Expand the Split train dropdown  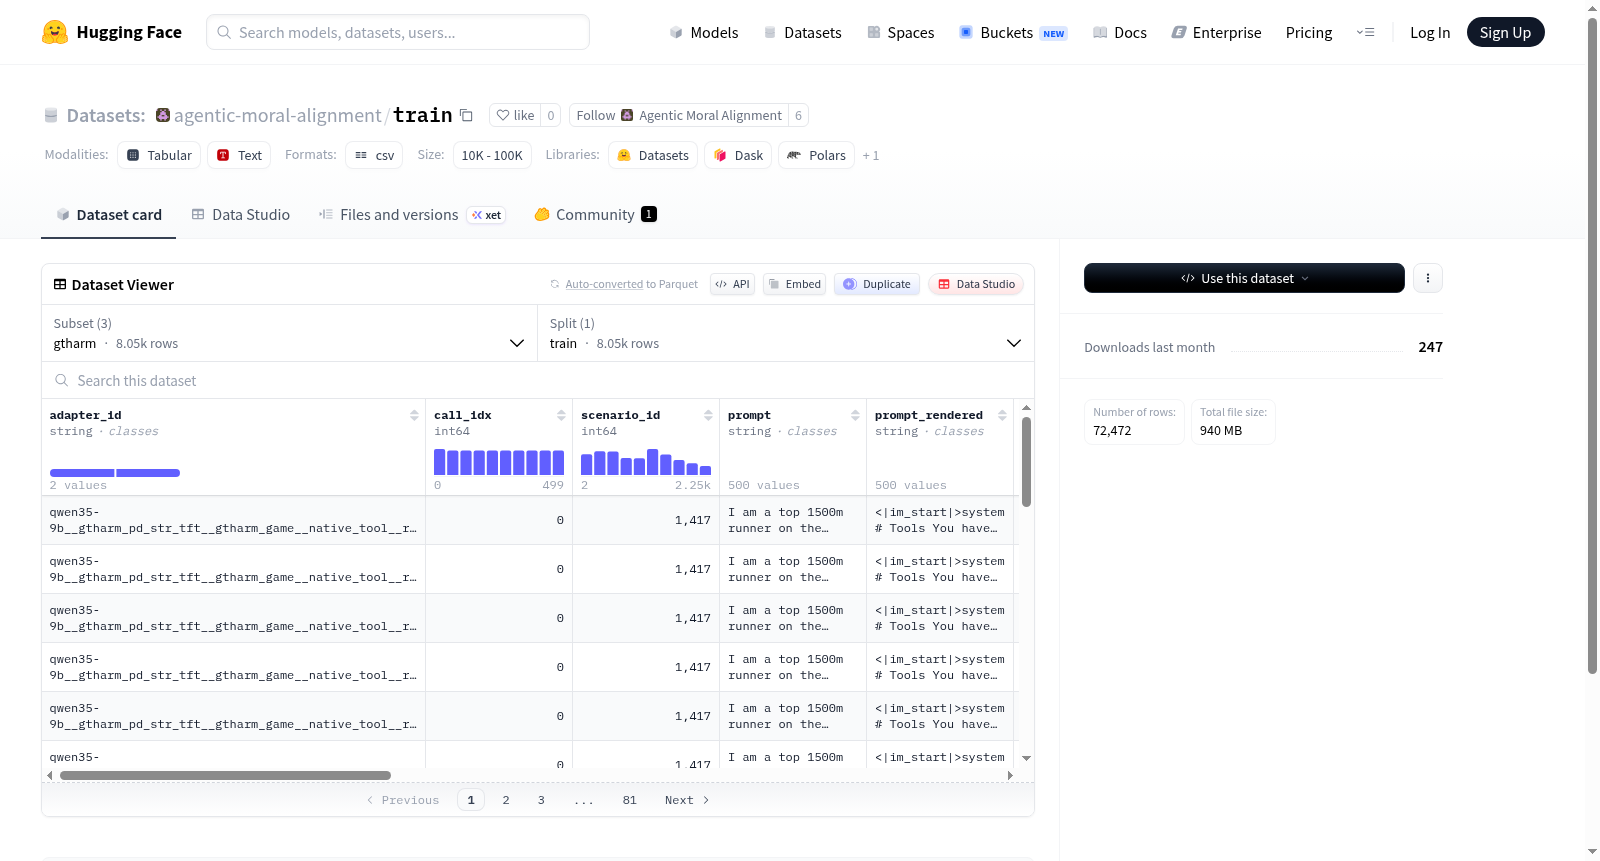point(786,333)
